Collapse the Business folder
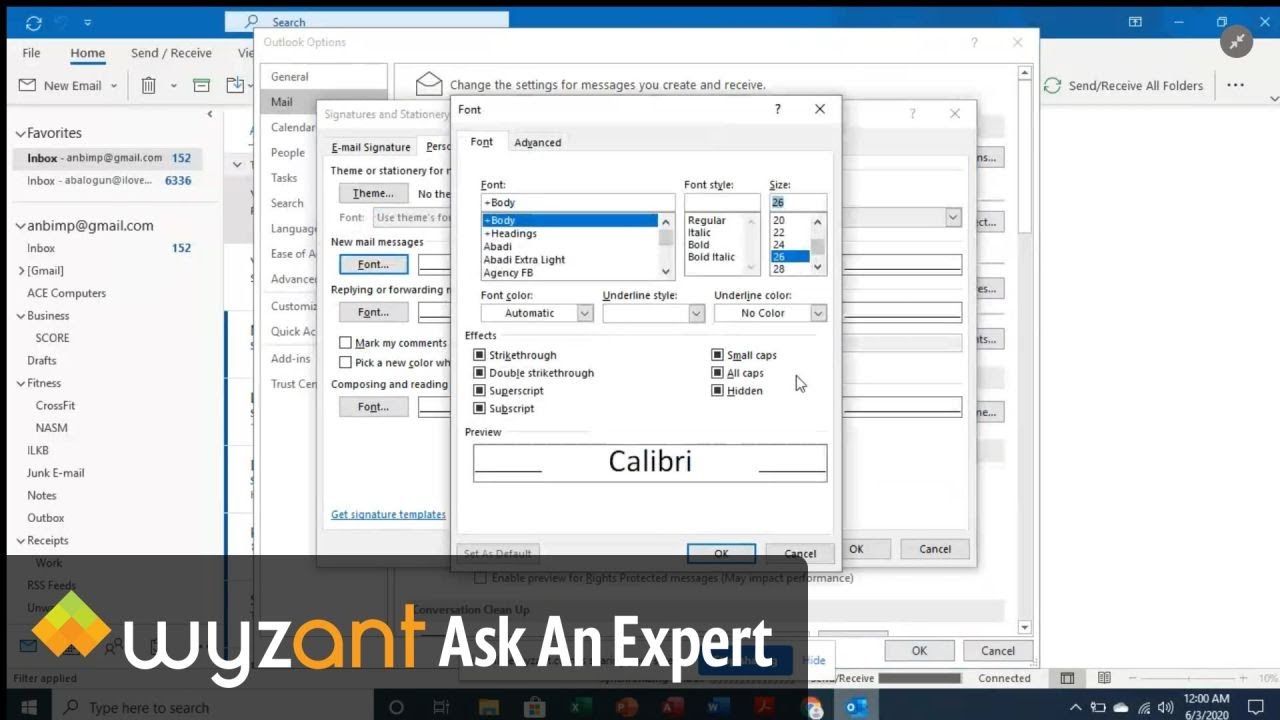1280x720 pixels. tap(20, 316)
